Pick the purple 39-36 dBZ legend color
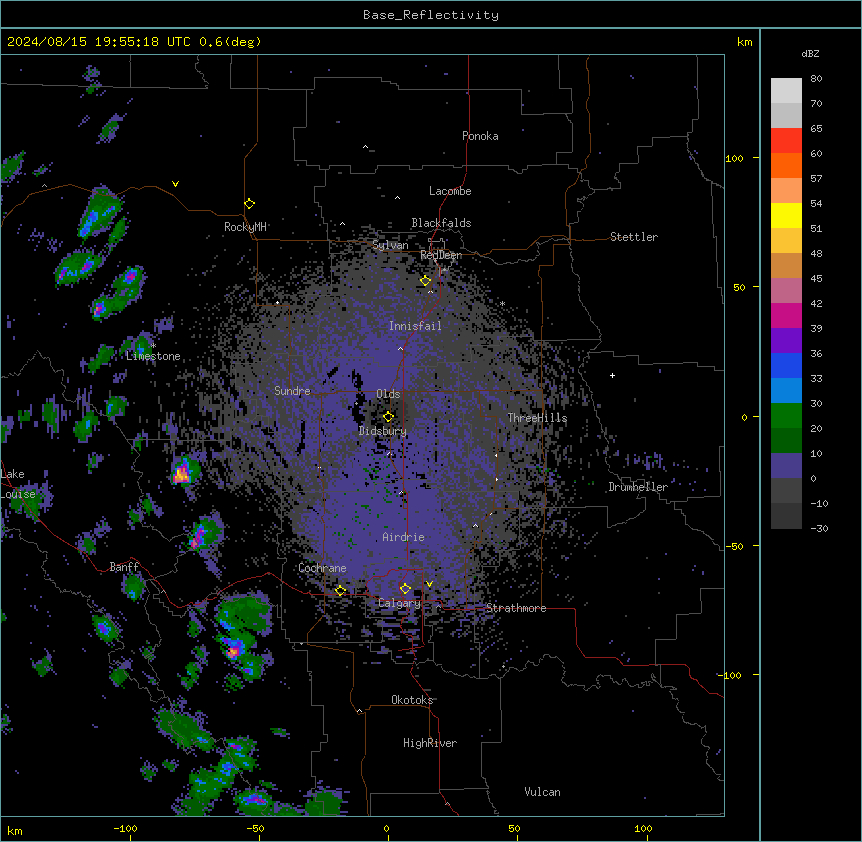 pyautogui.click(x=786, y=340)
